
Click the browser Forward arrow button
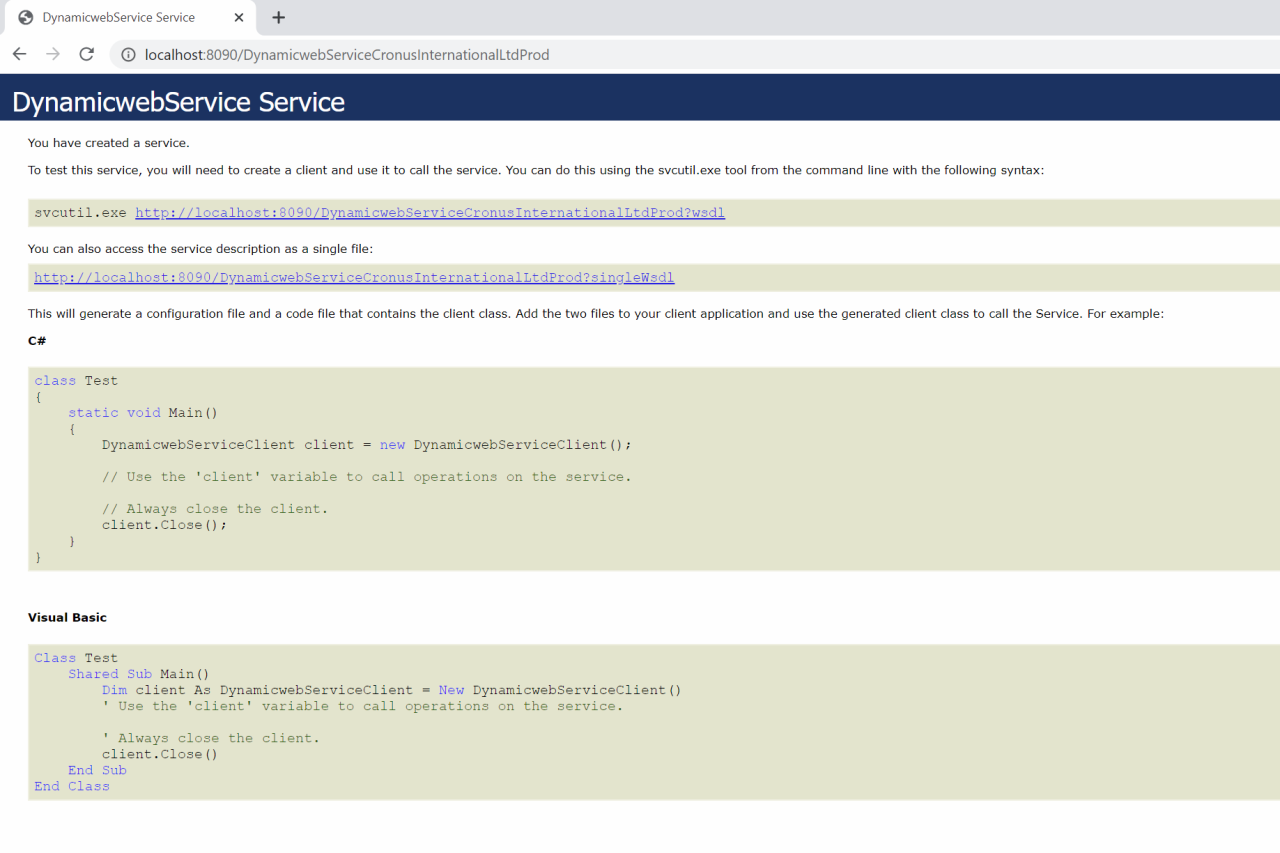tap(53, 54)
